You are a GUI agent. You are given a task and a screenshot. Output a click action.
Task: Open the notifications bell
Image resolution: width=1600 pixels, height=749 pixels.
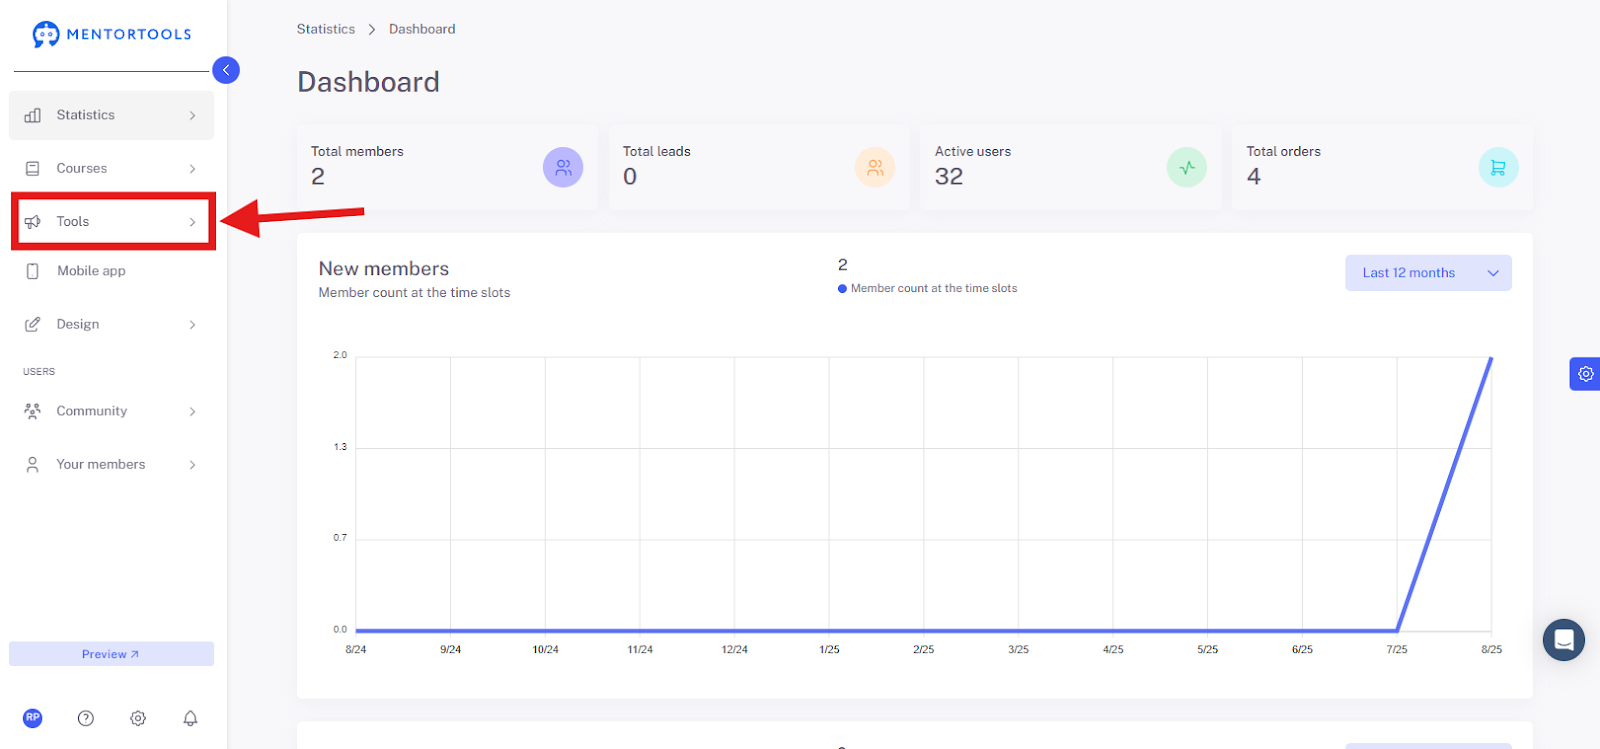pos(190,718)
